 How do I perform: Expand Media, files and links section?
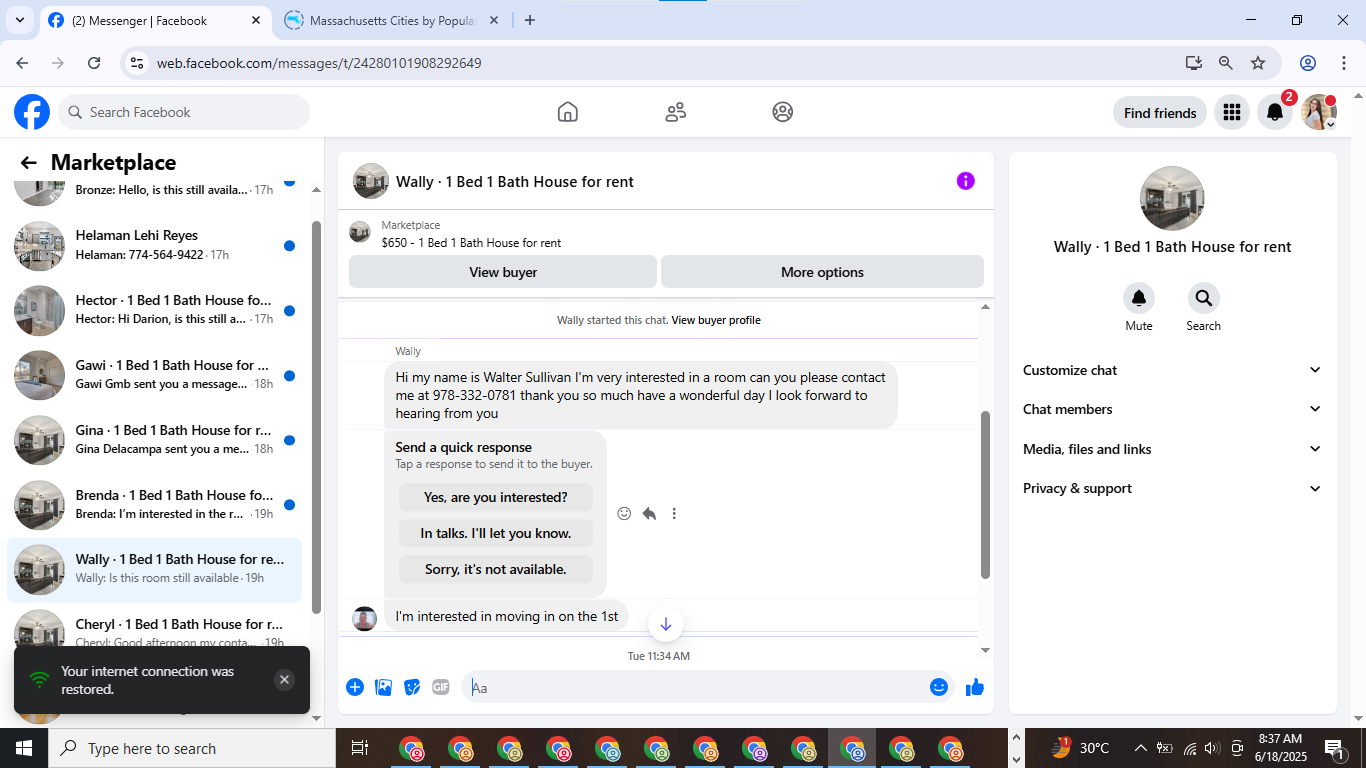1172,449
